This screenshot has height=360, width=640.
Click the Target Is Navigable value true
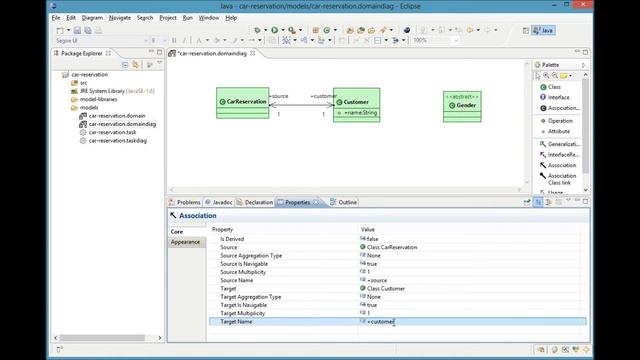pos(371,305)
